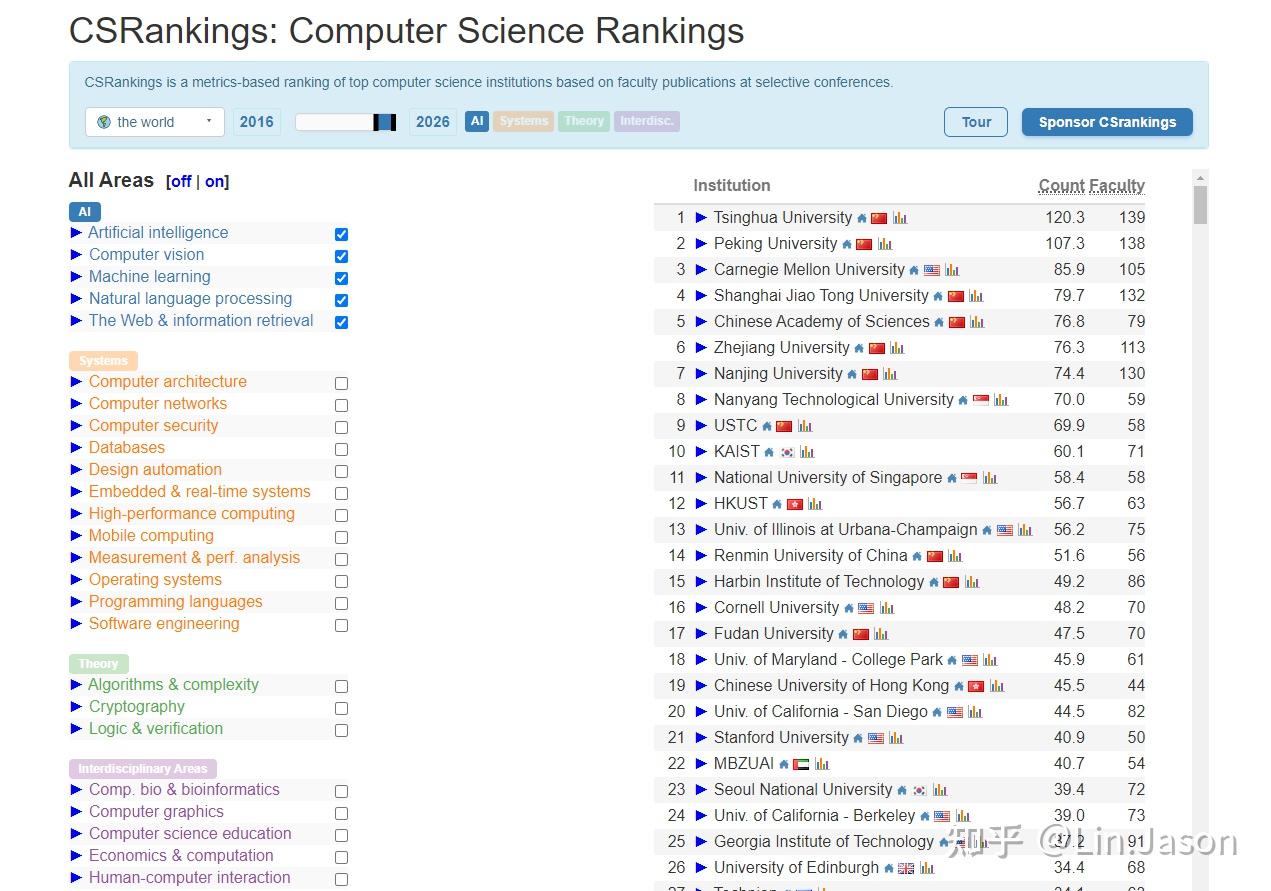Select the Interdisc. area tab
The width and height of the screenshot is (1271, 891).
tap(647, 121)
